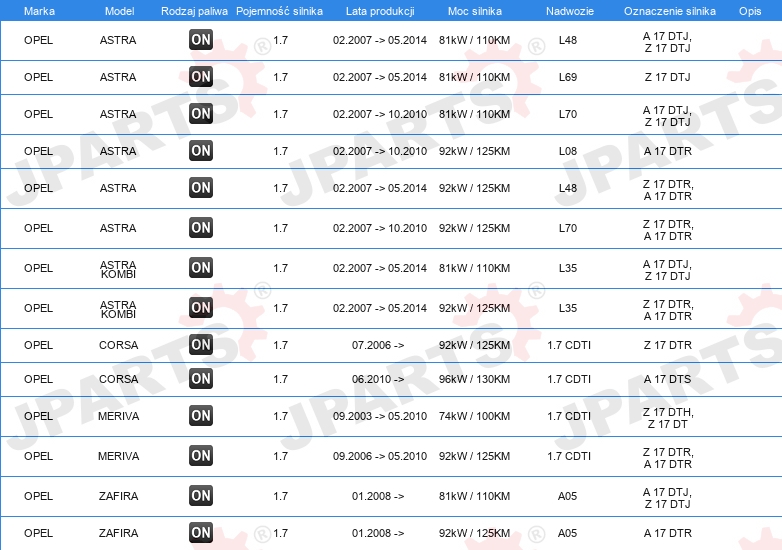782x550 pixels.
Task: Click the Model column header
Action: pos(119,11)
